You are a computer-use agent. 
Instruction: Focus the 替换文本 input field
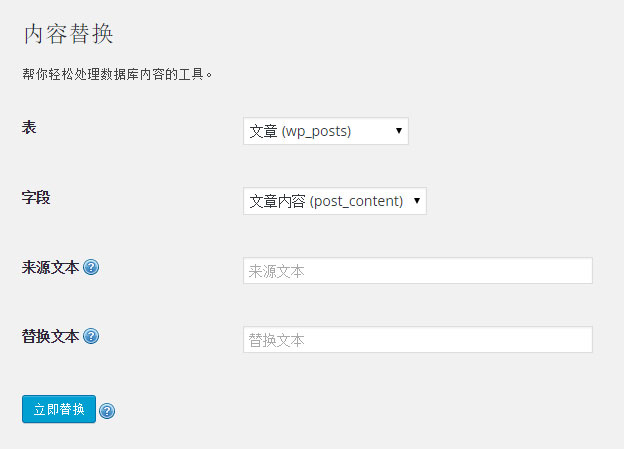tap(418, 340)
